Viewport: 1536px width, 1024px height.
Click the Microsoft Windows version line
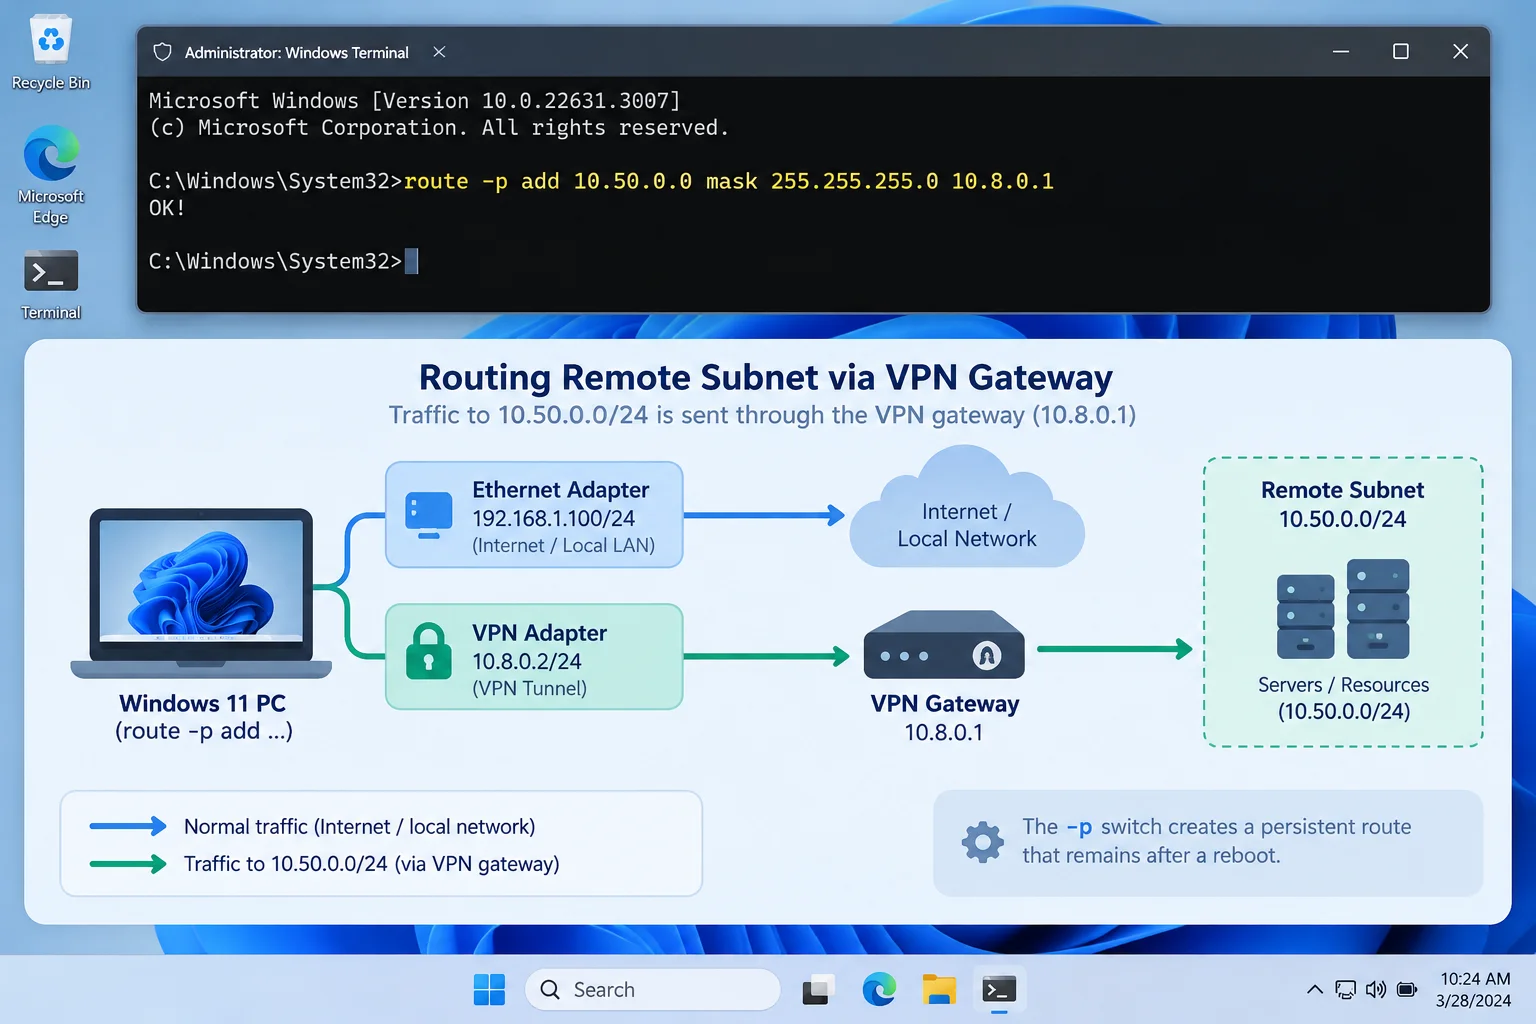[x=415, y=101]
